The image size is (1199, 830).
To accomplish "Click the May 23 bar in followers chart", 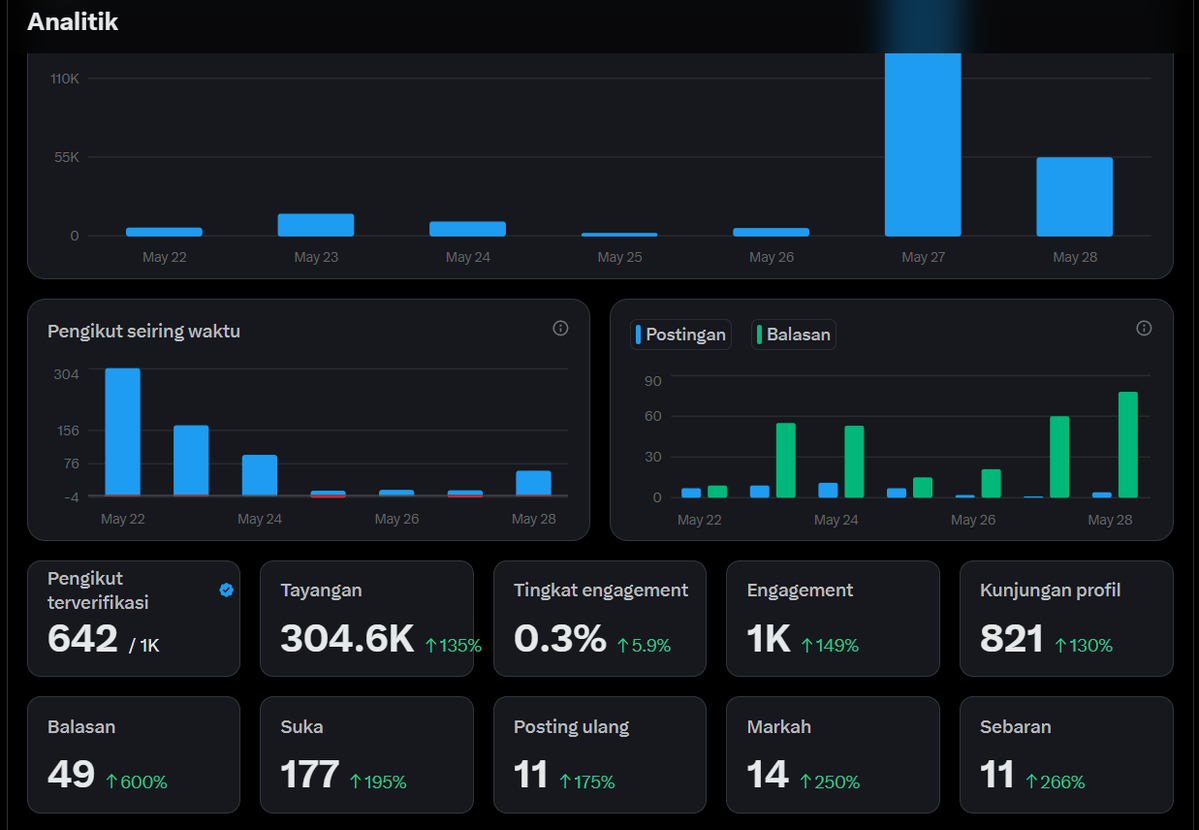I will click(x=191, y=461).
